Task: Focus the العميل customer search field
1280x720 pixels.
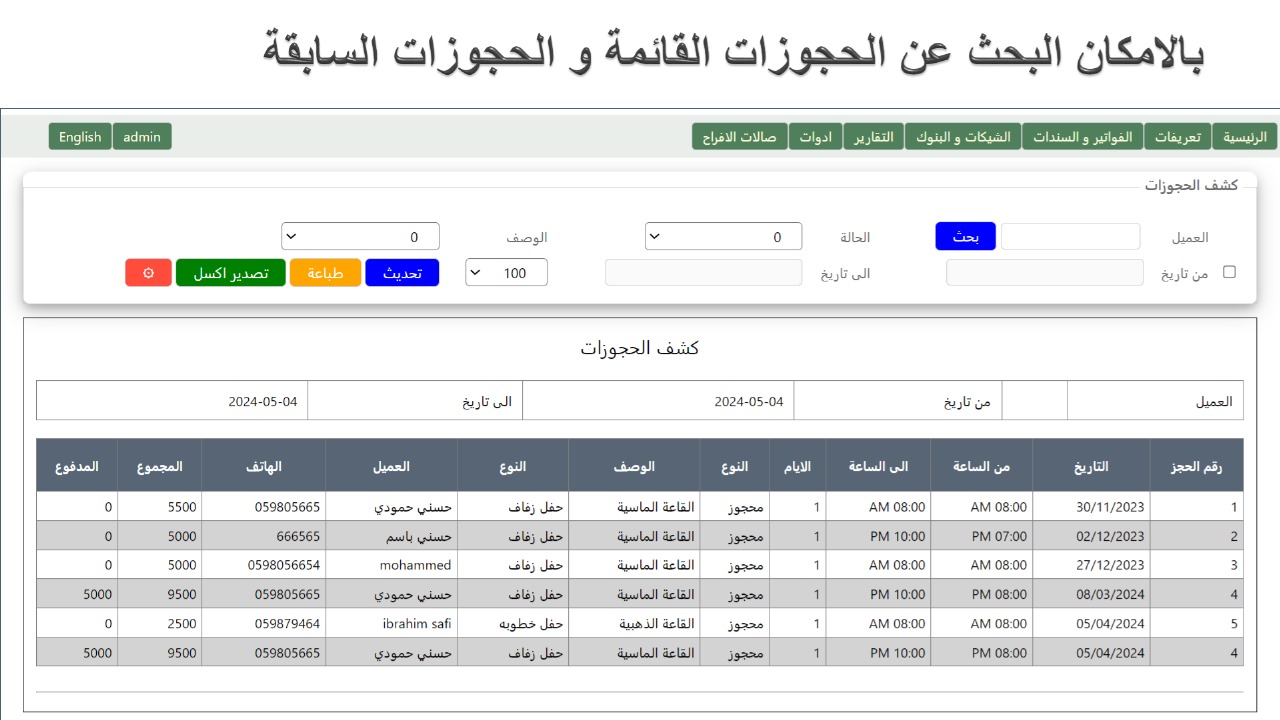Action: (x=1070, y=237)
